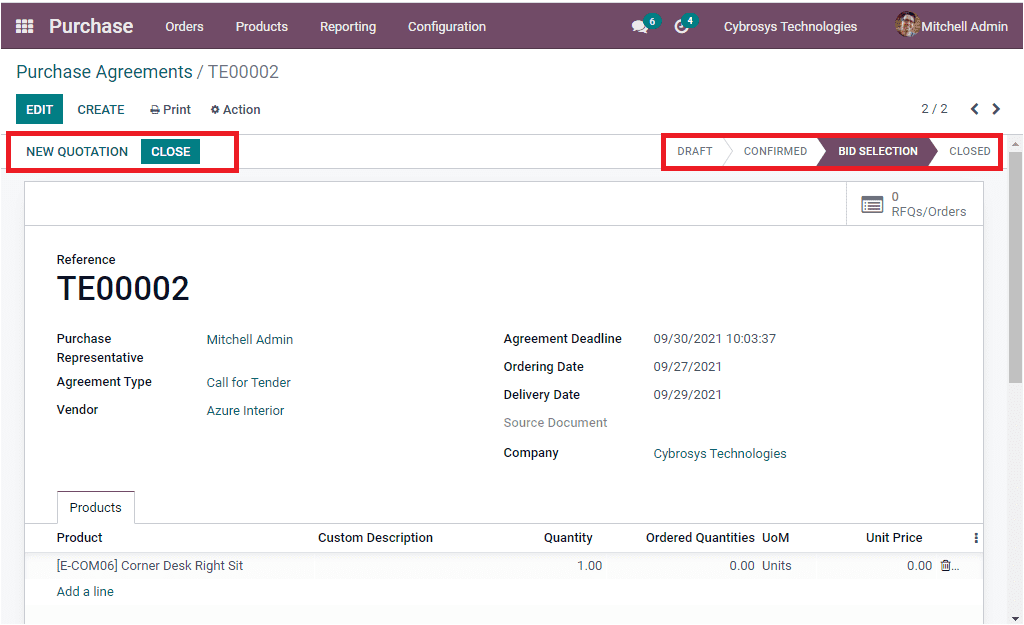
Task: Click the BID SELECTION stage in the progress bar
Action: (876, 151)
